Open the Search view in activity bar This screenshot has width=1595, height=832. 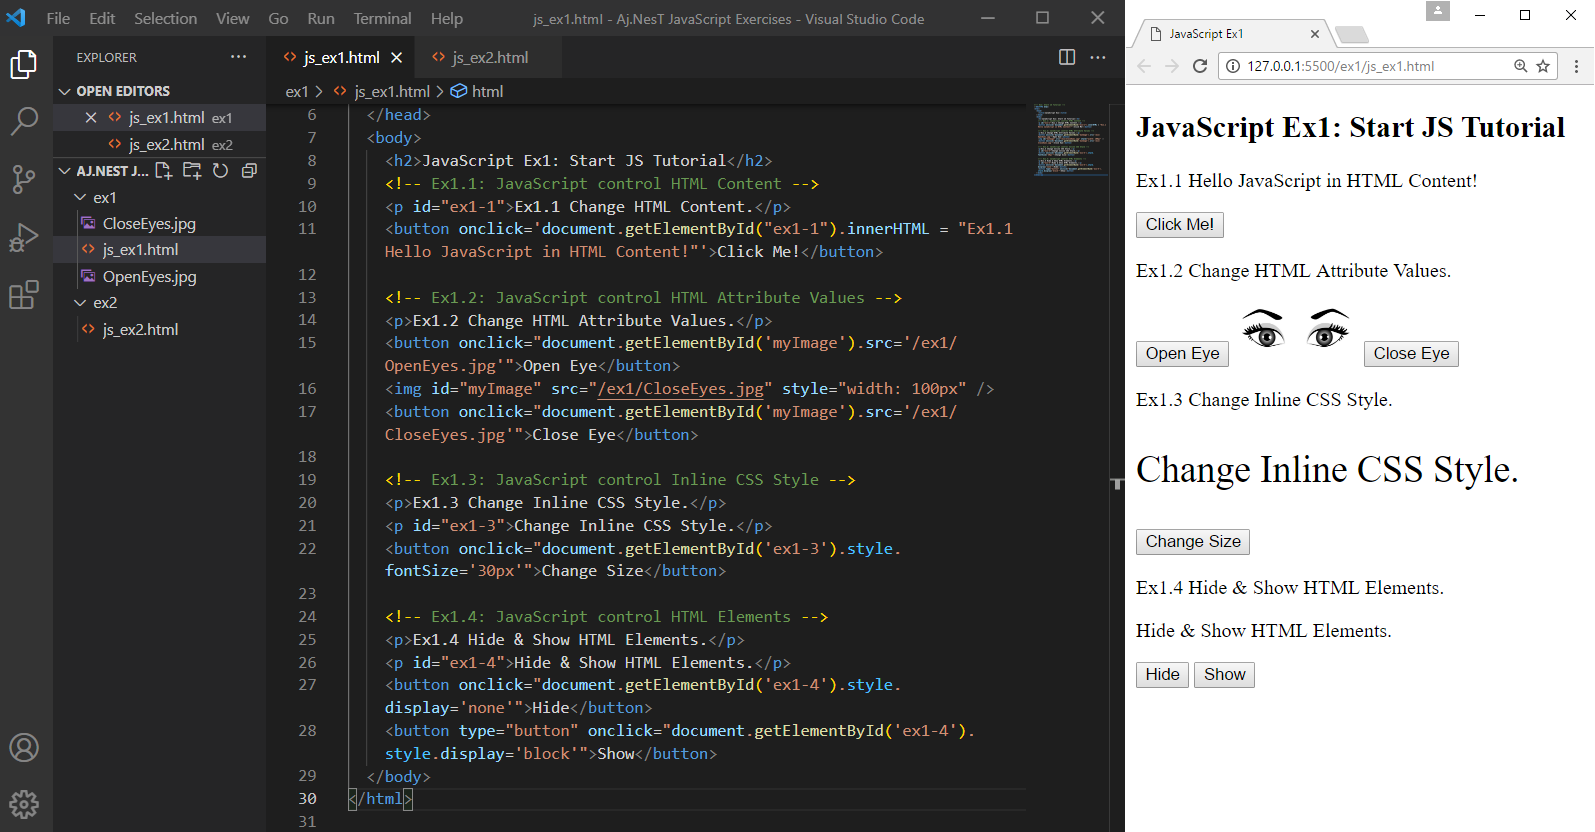pyautogui.click(x=24, y=121)
